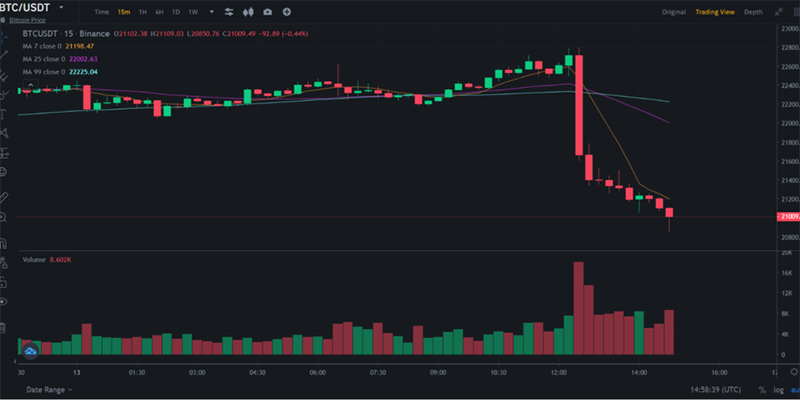
Task: Select the ruler measure tool in sidebar
Action: click(x=5, y=197)
